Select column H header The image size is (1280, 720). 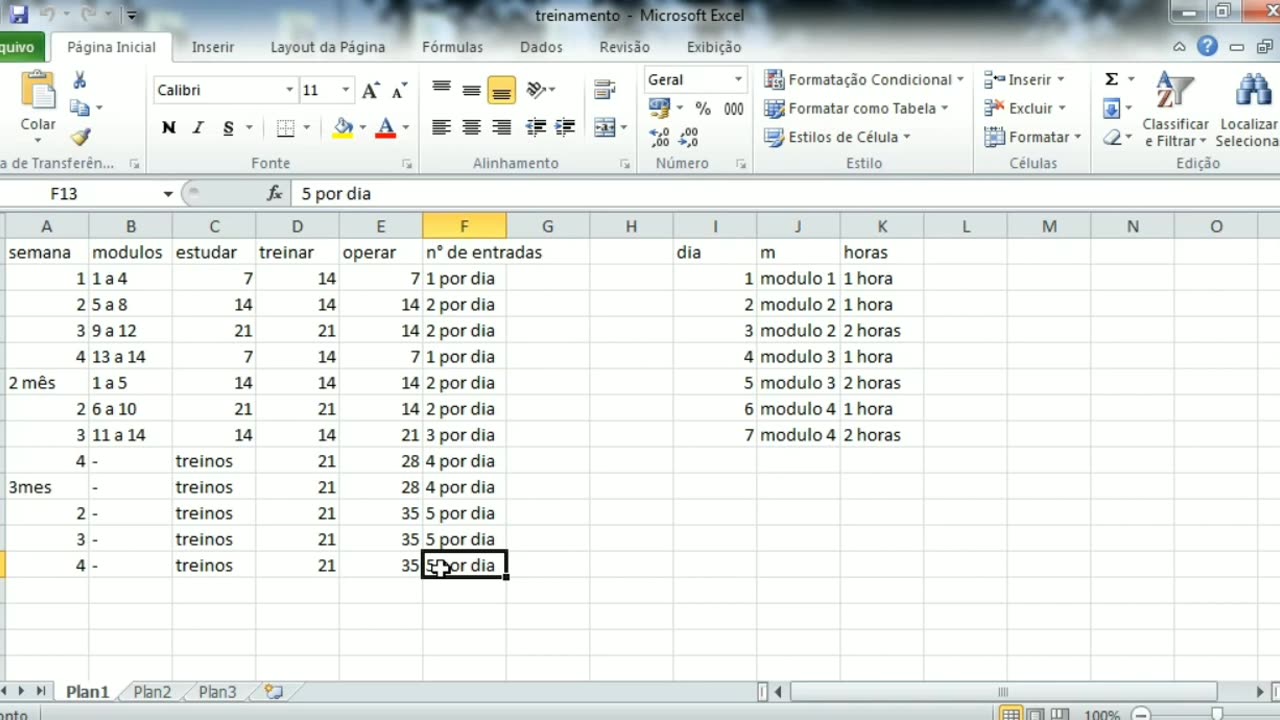pyautogui.click(x=631, y=227)
